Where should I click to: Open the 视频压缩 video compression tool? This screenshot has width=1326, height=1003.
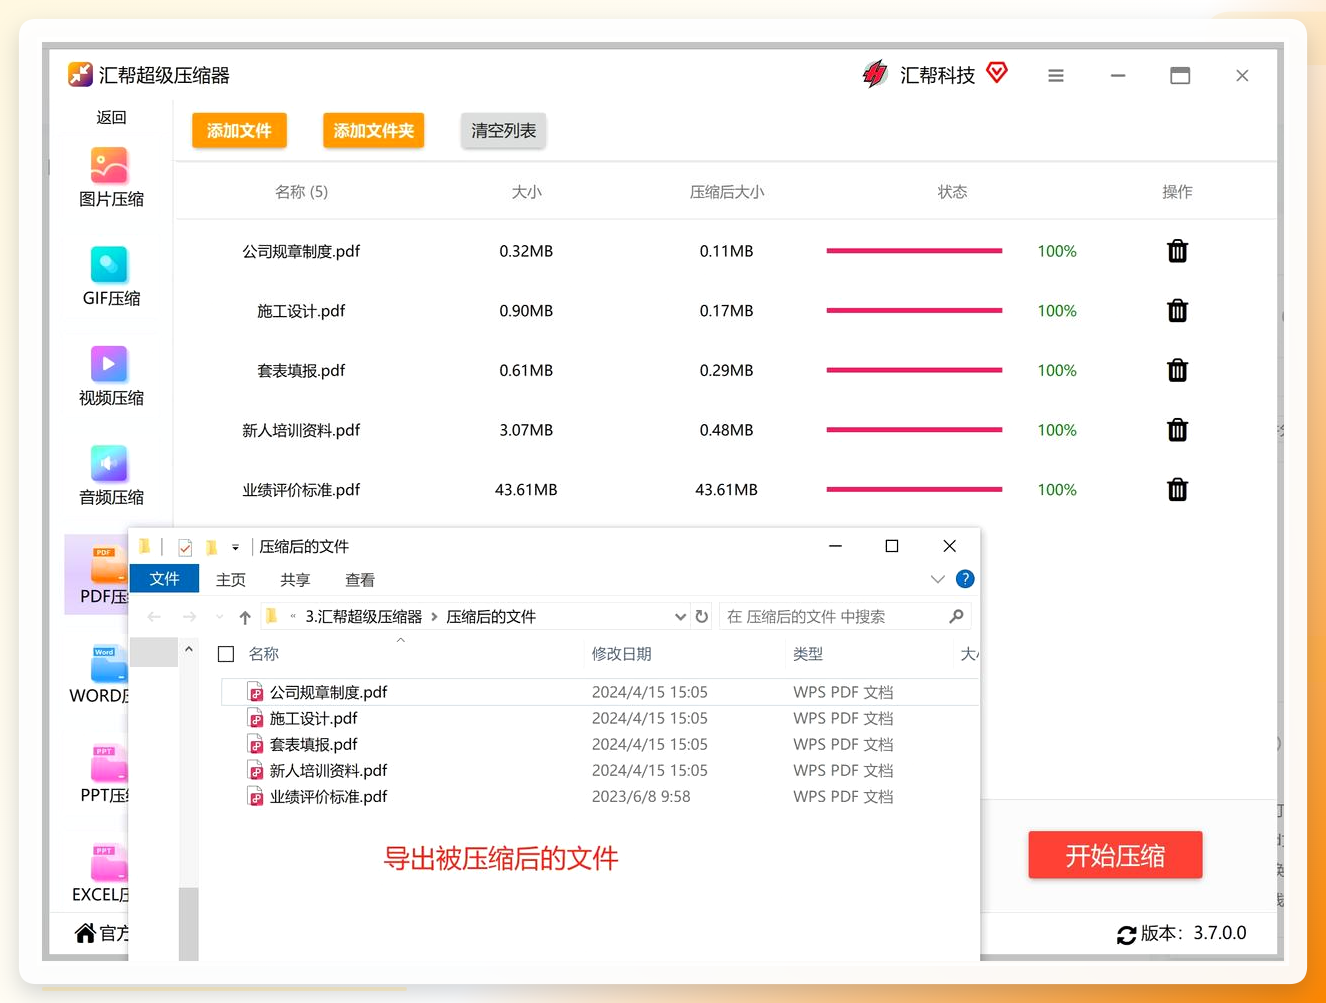[110, 376]
